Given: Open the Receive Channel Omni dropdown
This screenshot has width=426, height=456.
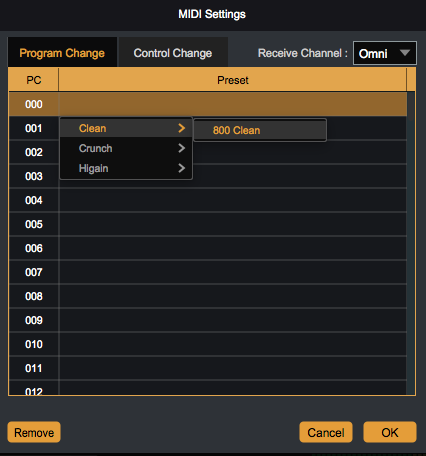Looking at the screenshot, I should 385,53.
